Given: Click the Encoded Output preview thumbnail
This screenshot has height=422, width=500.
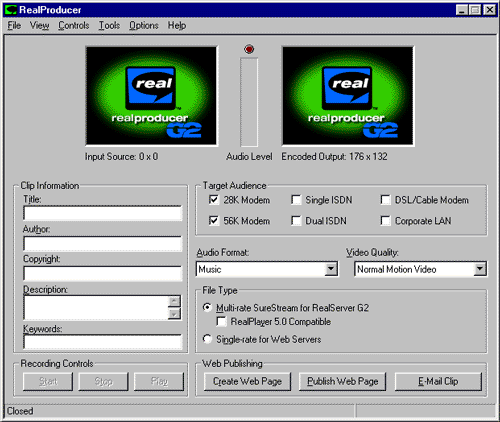Looking at the screenshot, I should tap(348, 96).
